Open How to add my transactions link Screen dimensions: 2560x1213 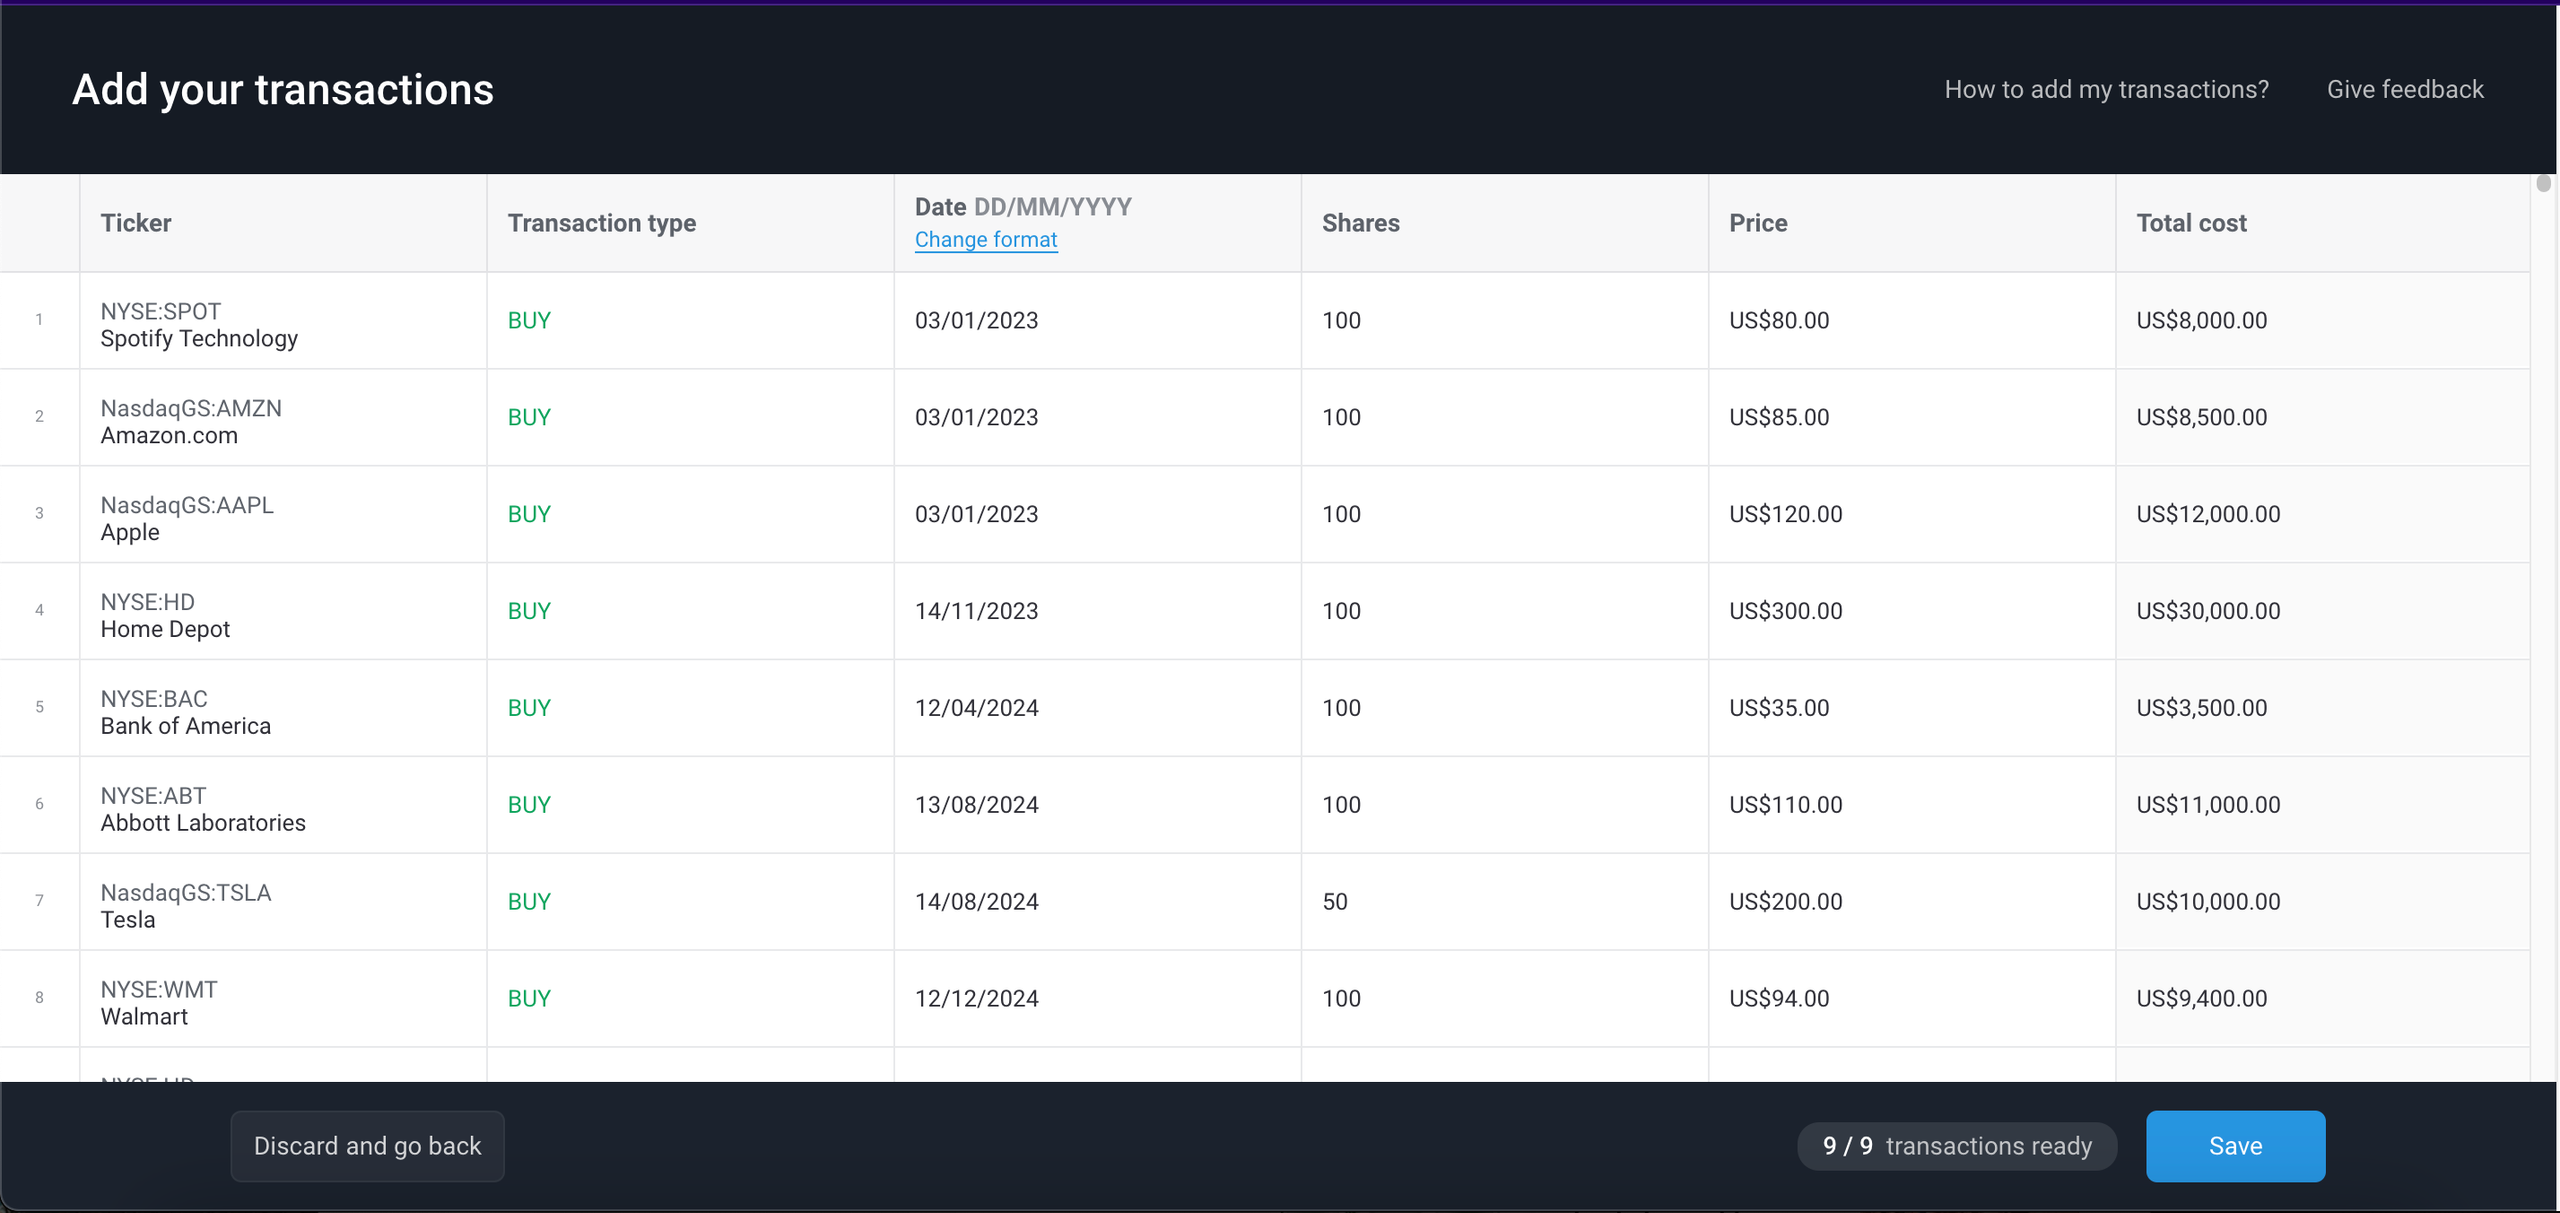2106,89
